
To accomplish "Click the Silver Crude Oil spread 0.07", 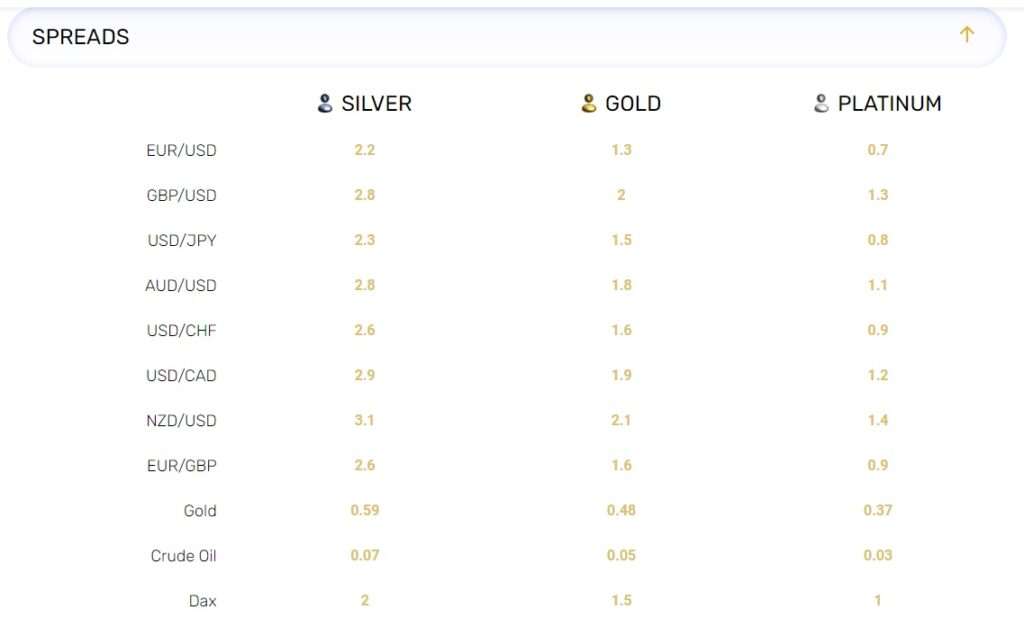I will (x=364, y=555).
